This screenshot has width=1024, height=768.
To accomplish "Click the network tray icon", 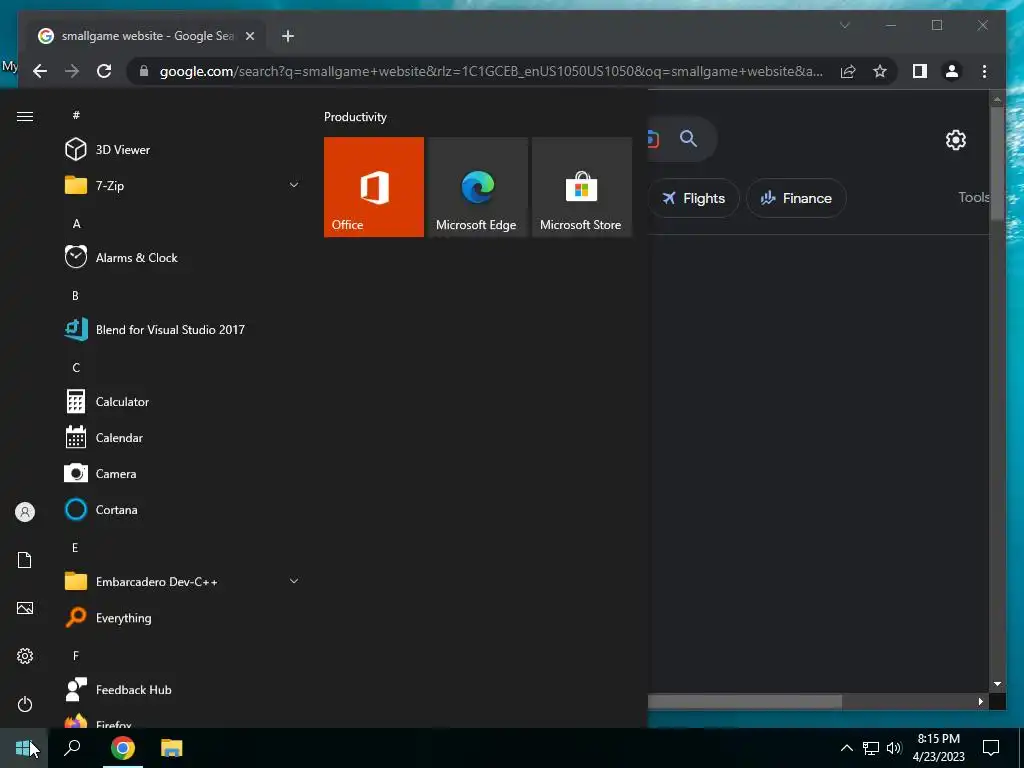I will point(871,748).
